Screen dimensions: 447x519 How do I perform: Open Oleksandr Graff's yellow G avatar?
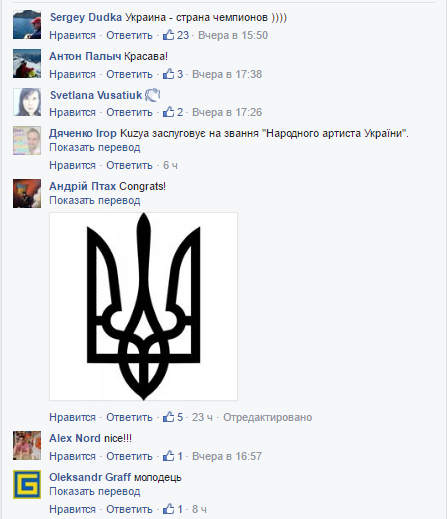point(27,484)
